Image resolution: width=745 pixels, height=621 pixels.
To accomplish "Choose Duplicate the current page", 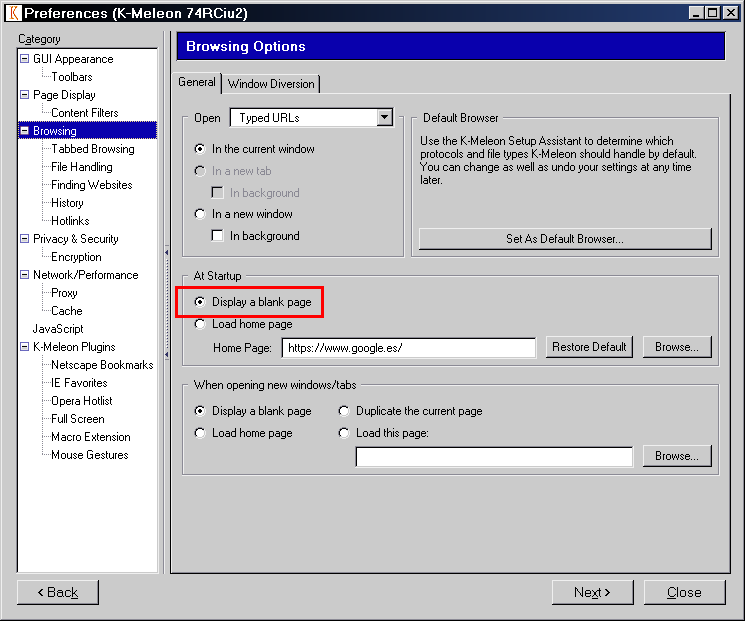I will [411, 411].
